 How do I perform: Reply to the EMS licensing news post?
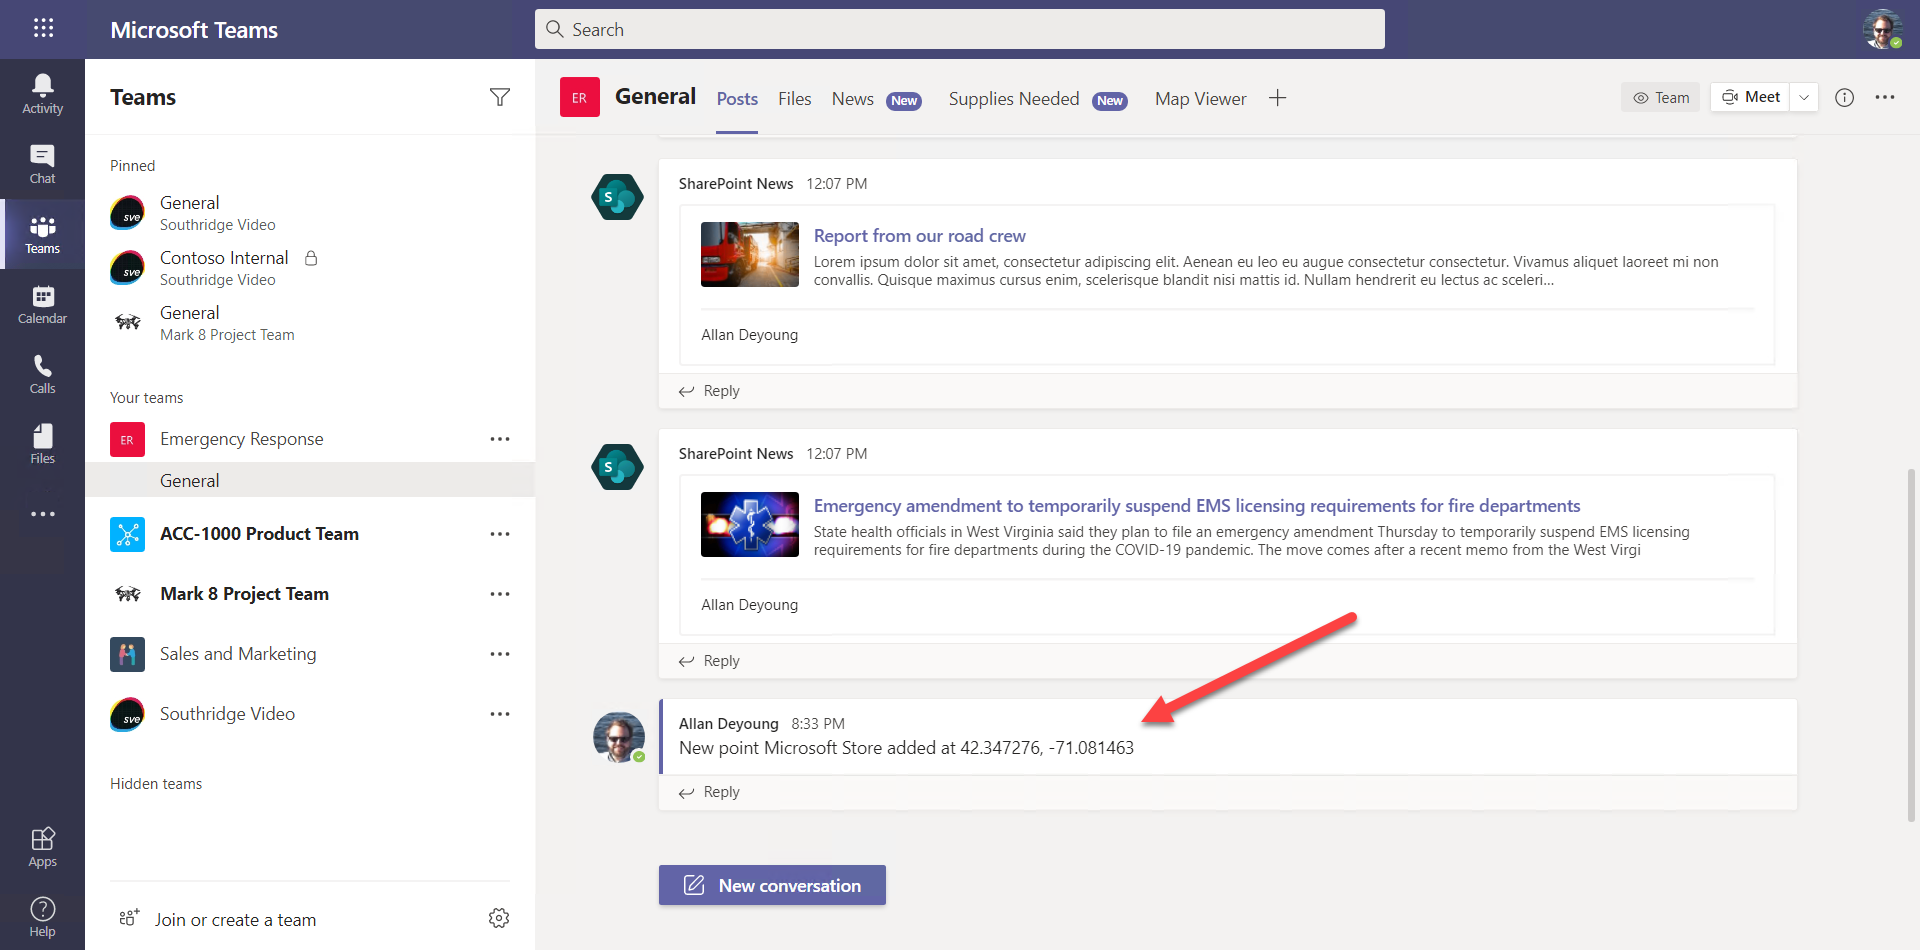pos(709,661)
